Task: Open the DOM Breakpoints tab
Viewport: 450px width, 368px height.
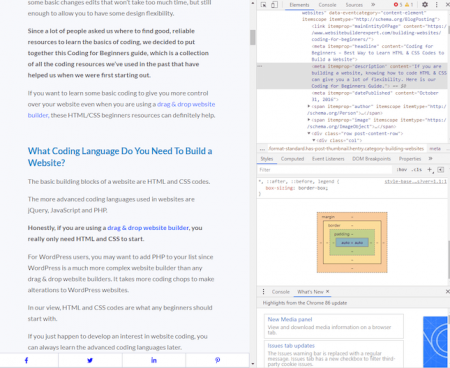Action: tap(371, 159)
